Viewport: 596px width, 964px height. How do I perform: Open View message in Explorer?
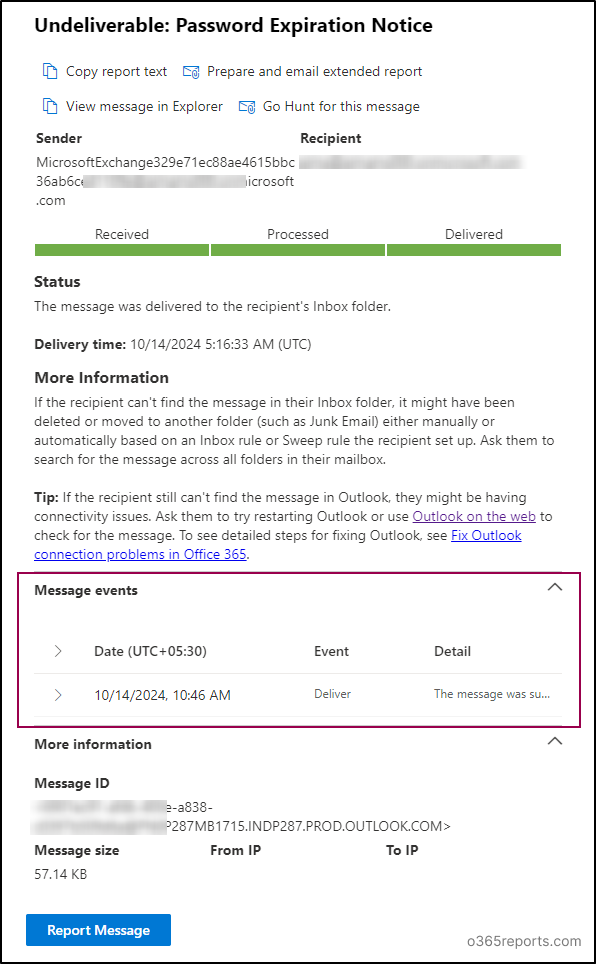coord(144,106)
